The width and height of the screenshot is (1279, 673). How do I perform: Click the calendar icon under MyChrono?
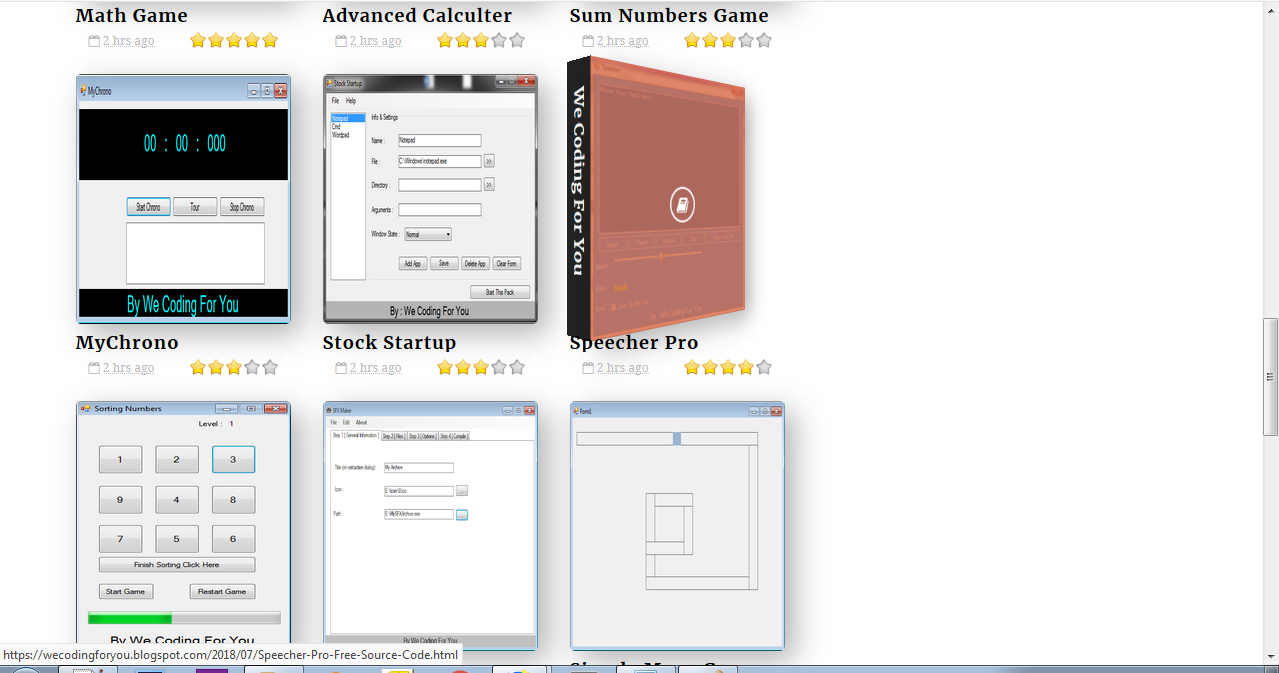pyautogui.click(x=94, y=368)
